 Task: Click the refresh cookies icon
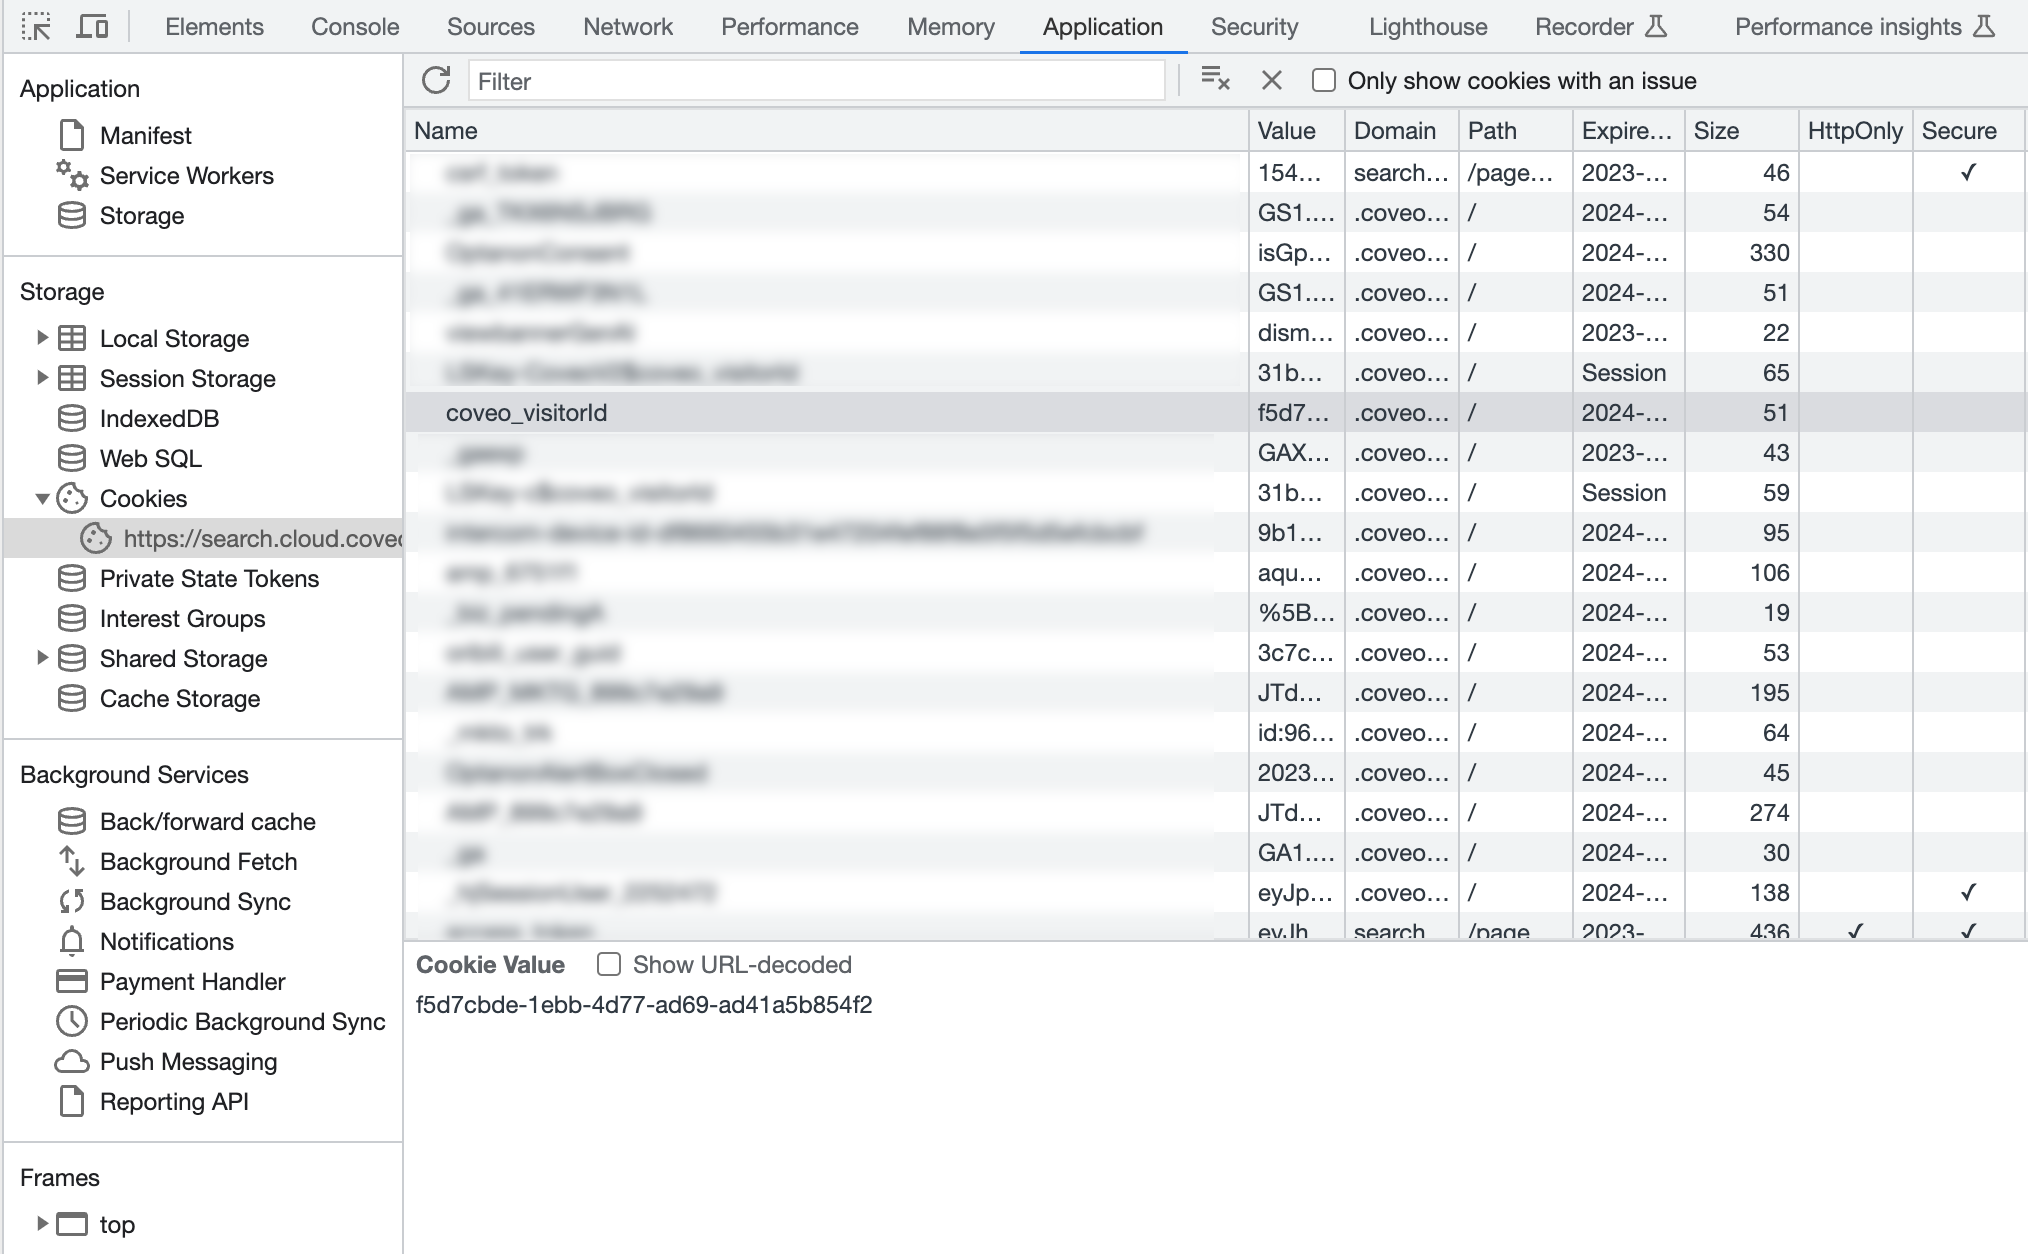tap(436, 81)
